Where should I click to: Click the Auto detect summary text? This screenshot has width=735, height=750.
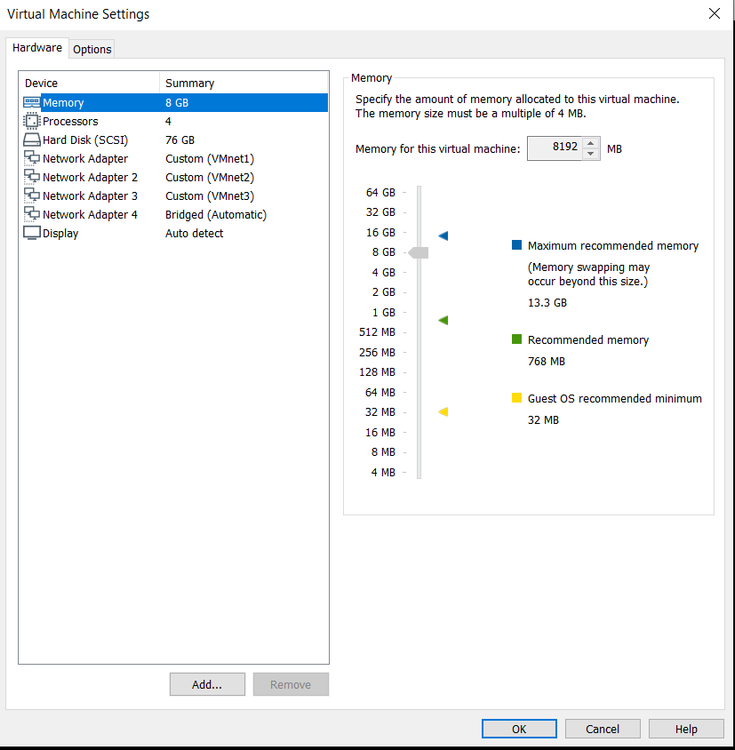[194, 233]
